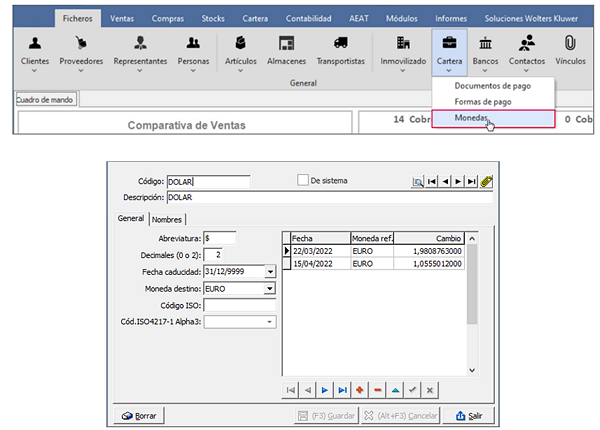Click the Salir button
This screenshot has width=600, height=430.
click(x=469, y=415)
